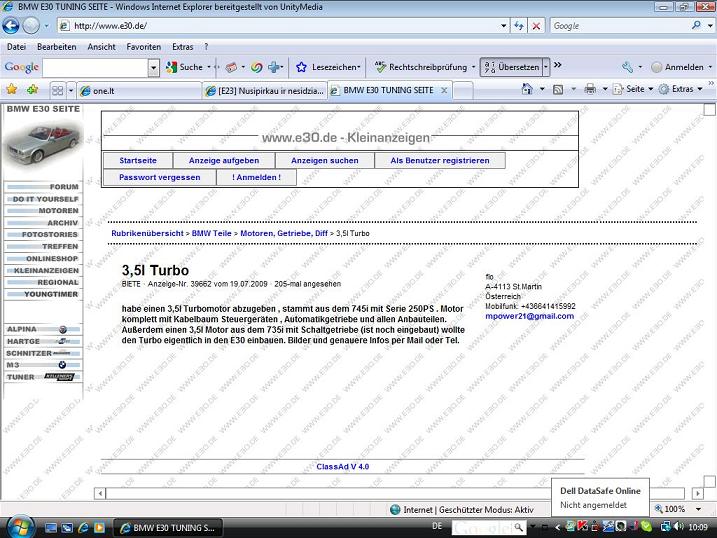Click the search magnifier in Google box

pos(695,25)
